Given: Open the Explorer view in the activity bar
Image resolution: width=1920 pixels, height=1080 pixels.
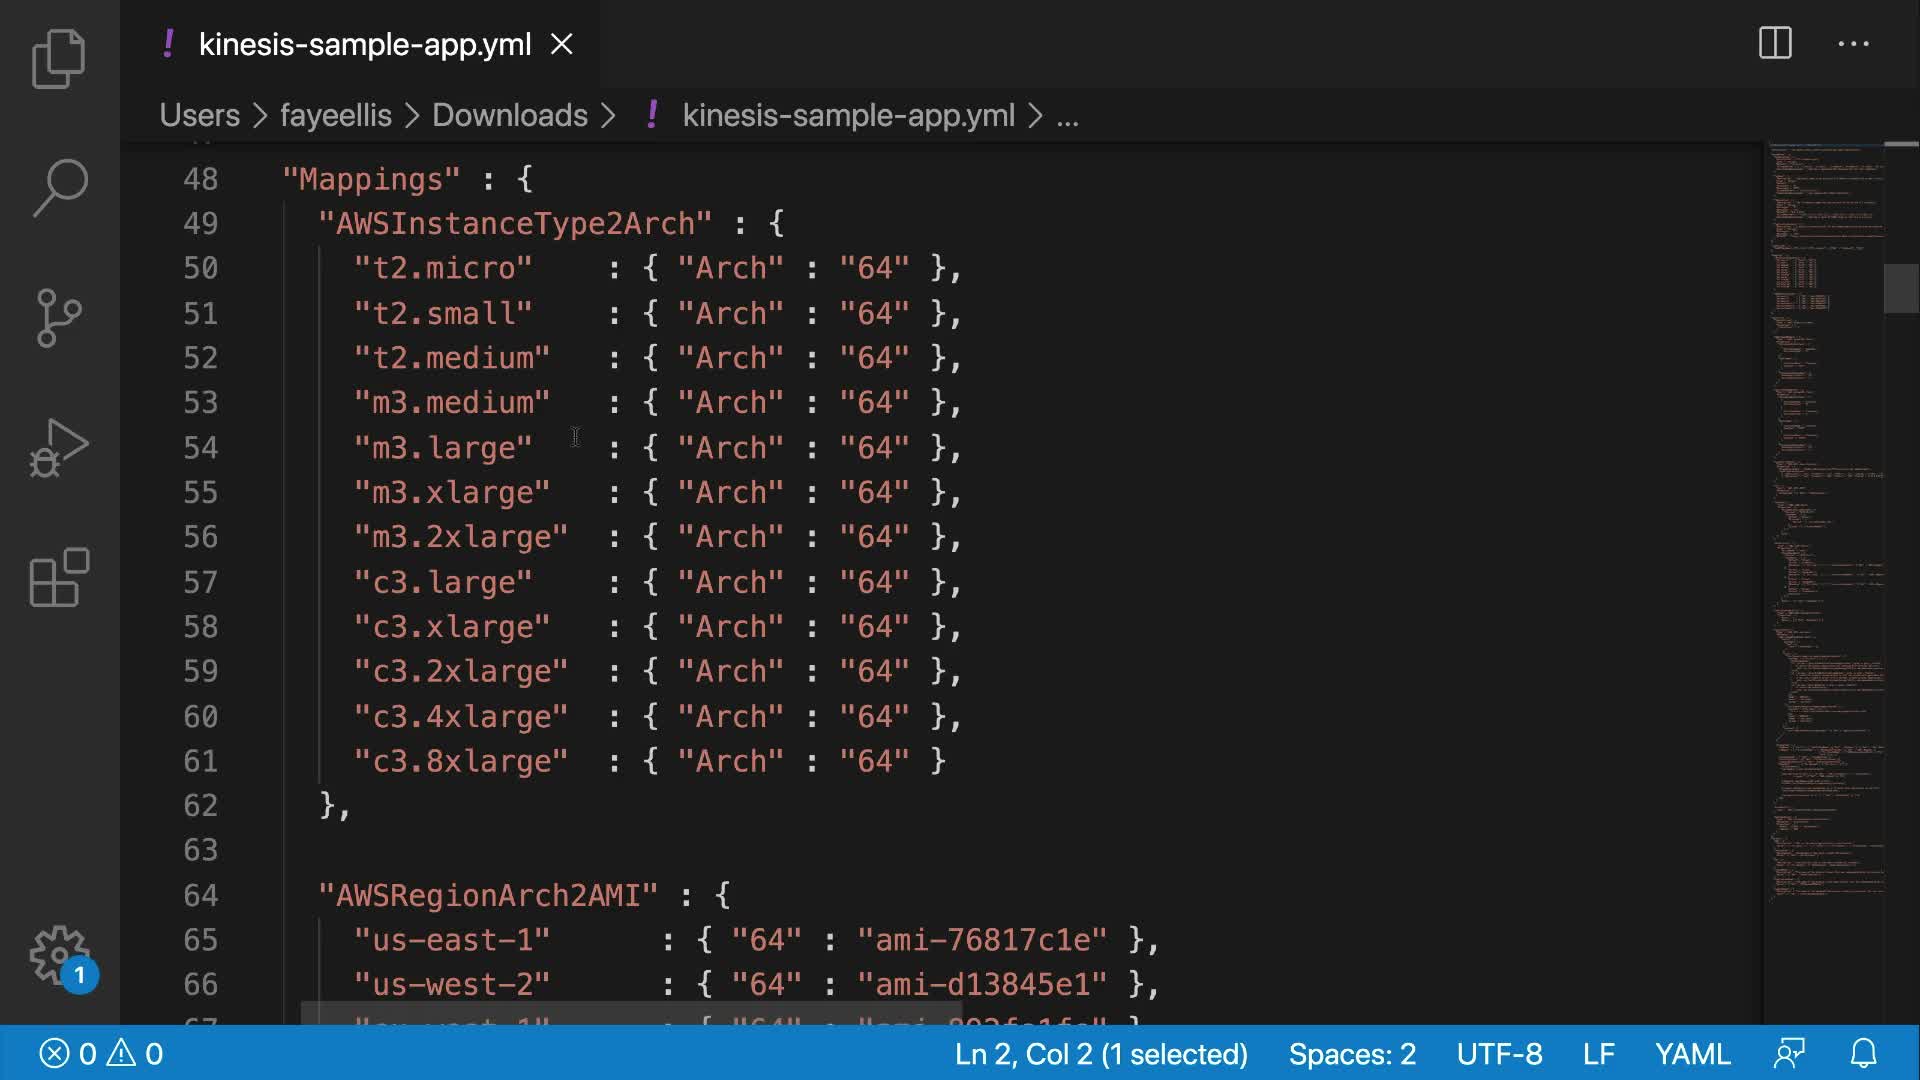Looking at the screenshot, I should (59, 59).
